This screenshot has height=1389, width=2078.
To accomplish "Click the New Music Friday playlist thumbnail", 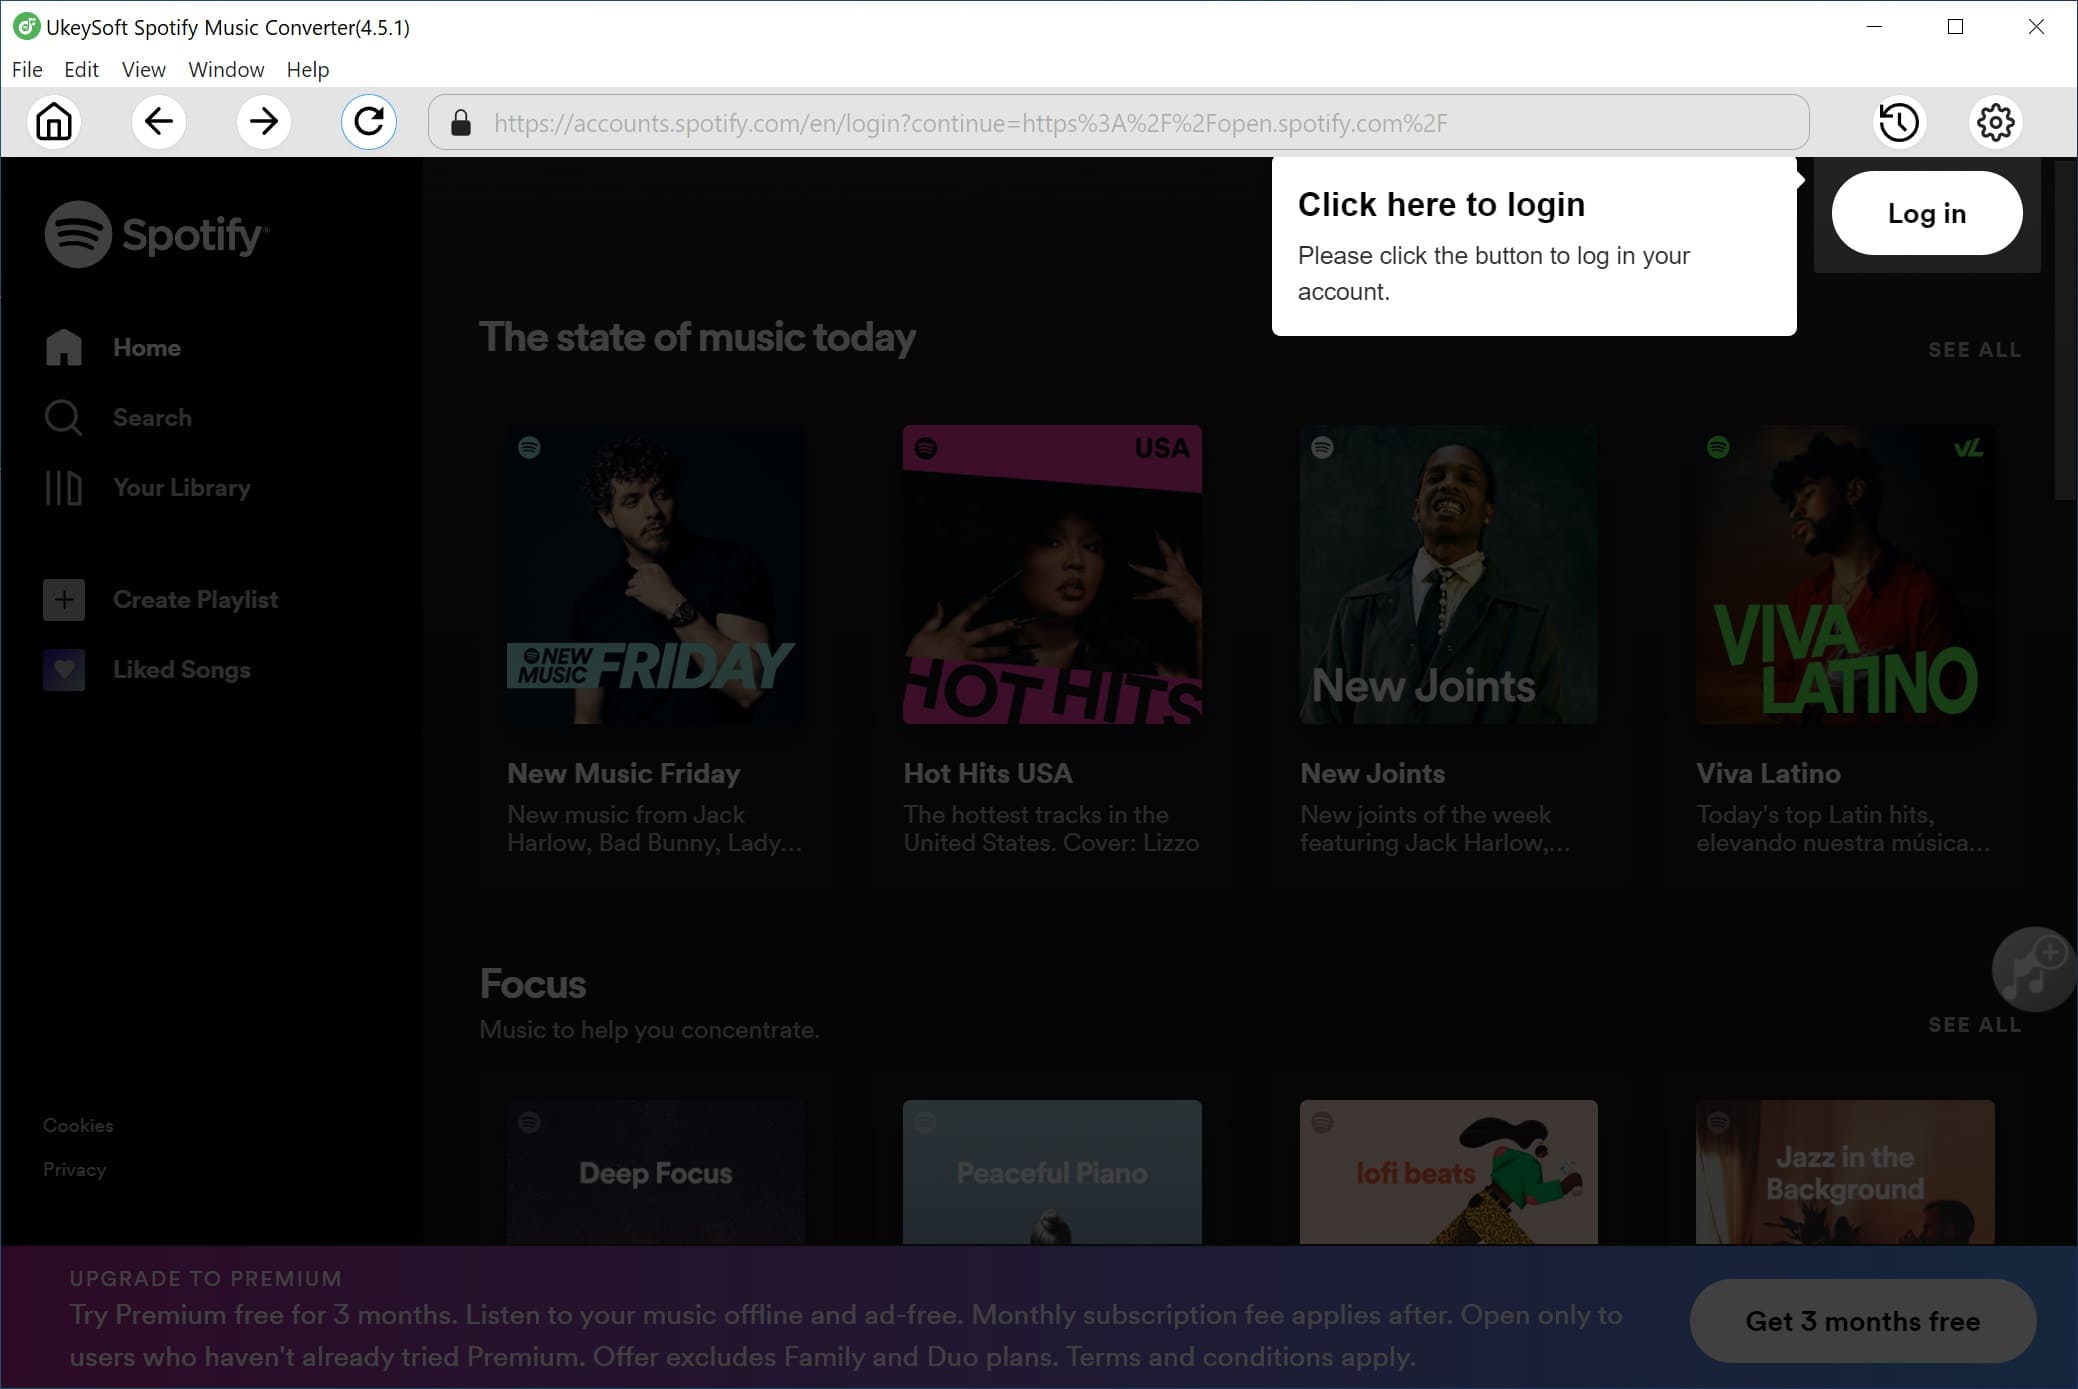I will [x=655, y=574].
